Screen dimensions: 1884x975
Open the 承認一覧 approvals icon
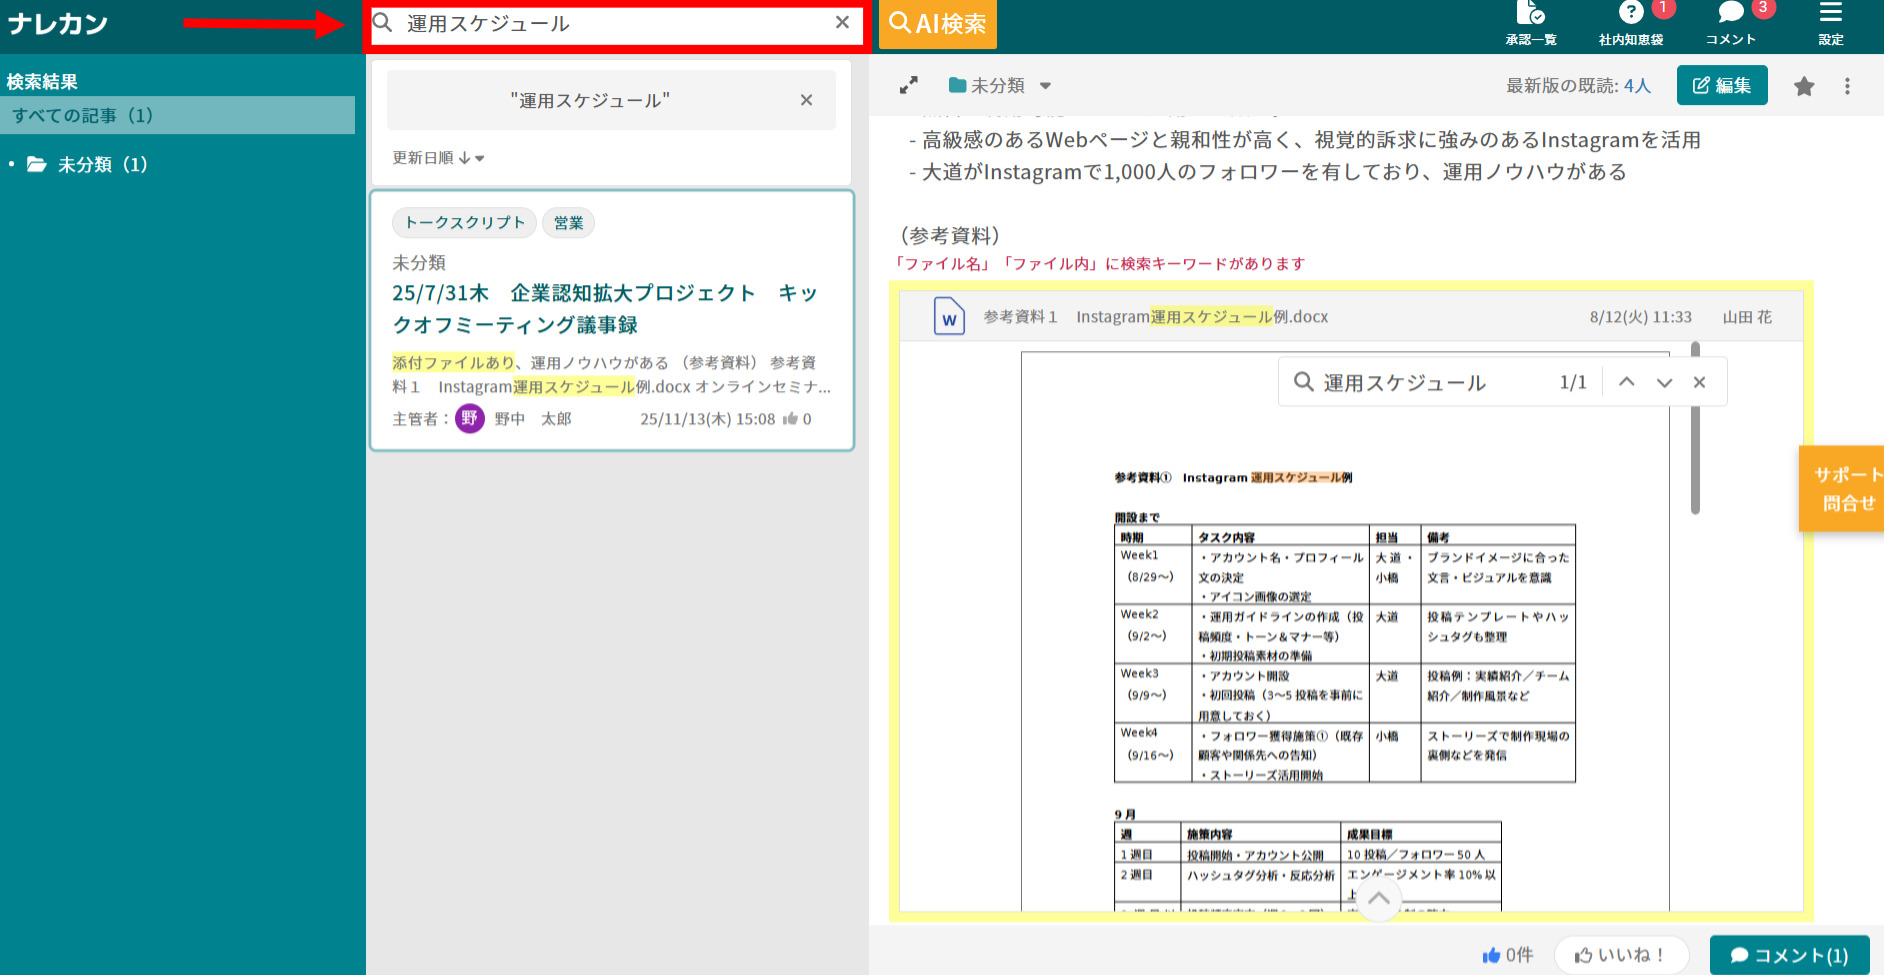(1531, 24)
